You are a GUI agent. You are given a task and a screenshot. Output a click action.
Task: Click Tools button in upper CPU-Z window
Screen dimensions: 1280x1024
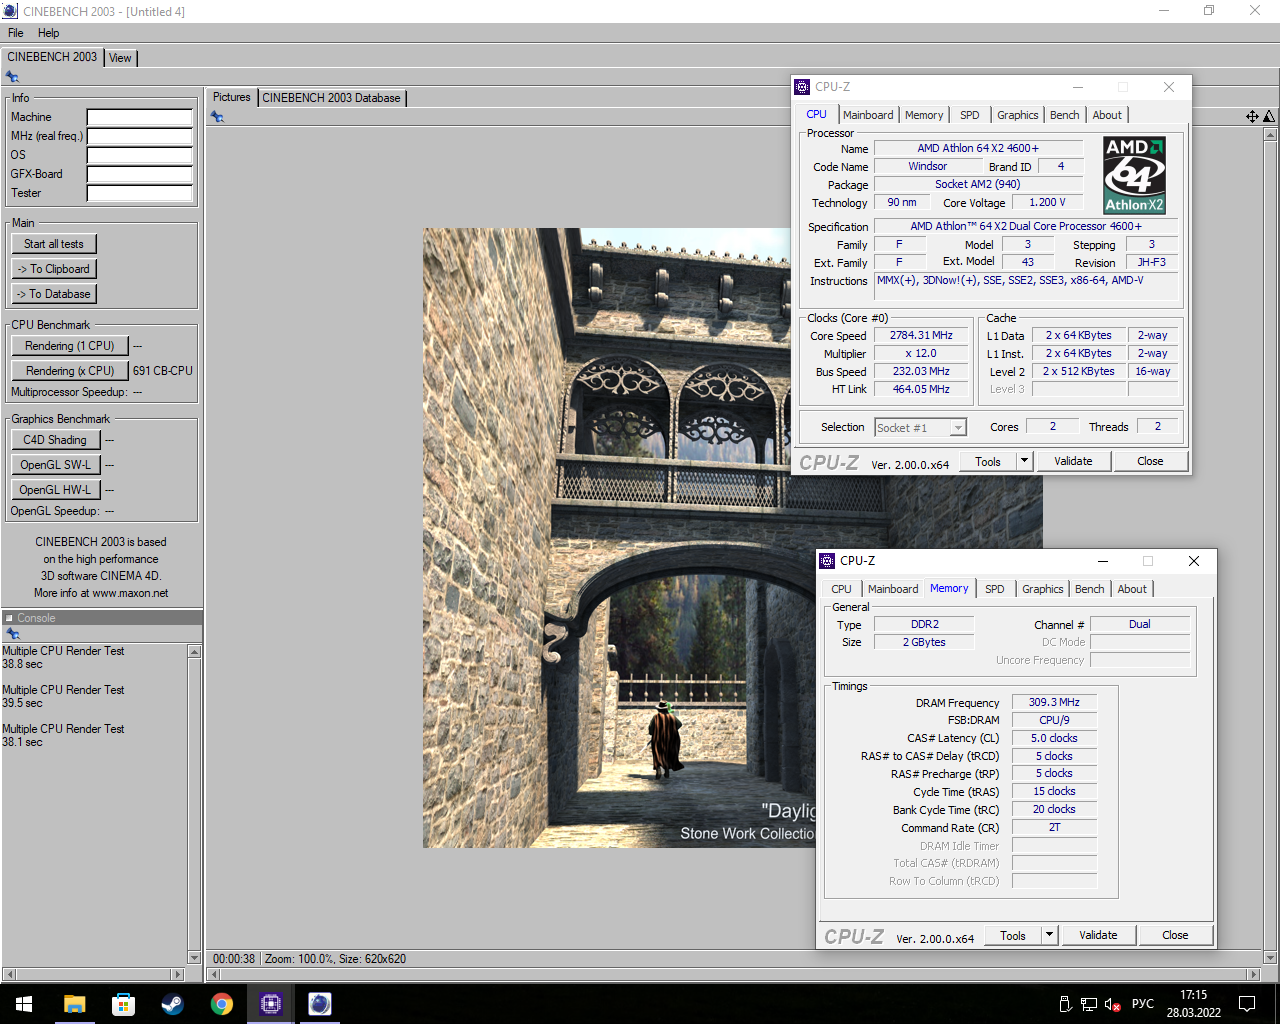(988, 461)
